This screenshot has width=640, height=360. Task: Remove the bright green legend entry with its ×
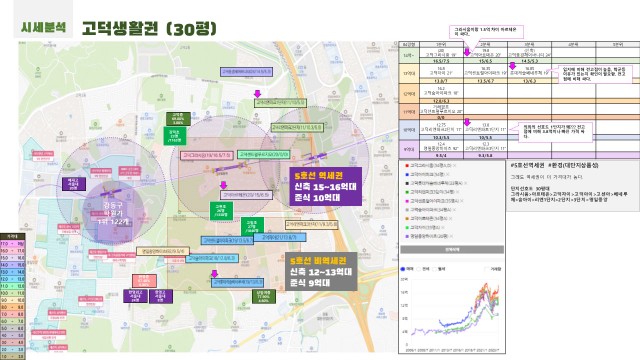pyautogui.click(x=443, y=228)
